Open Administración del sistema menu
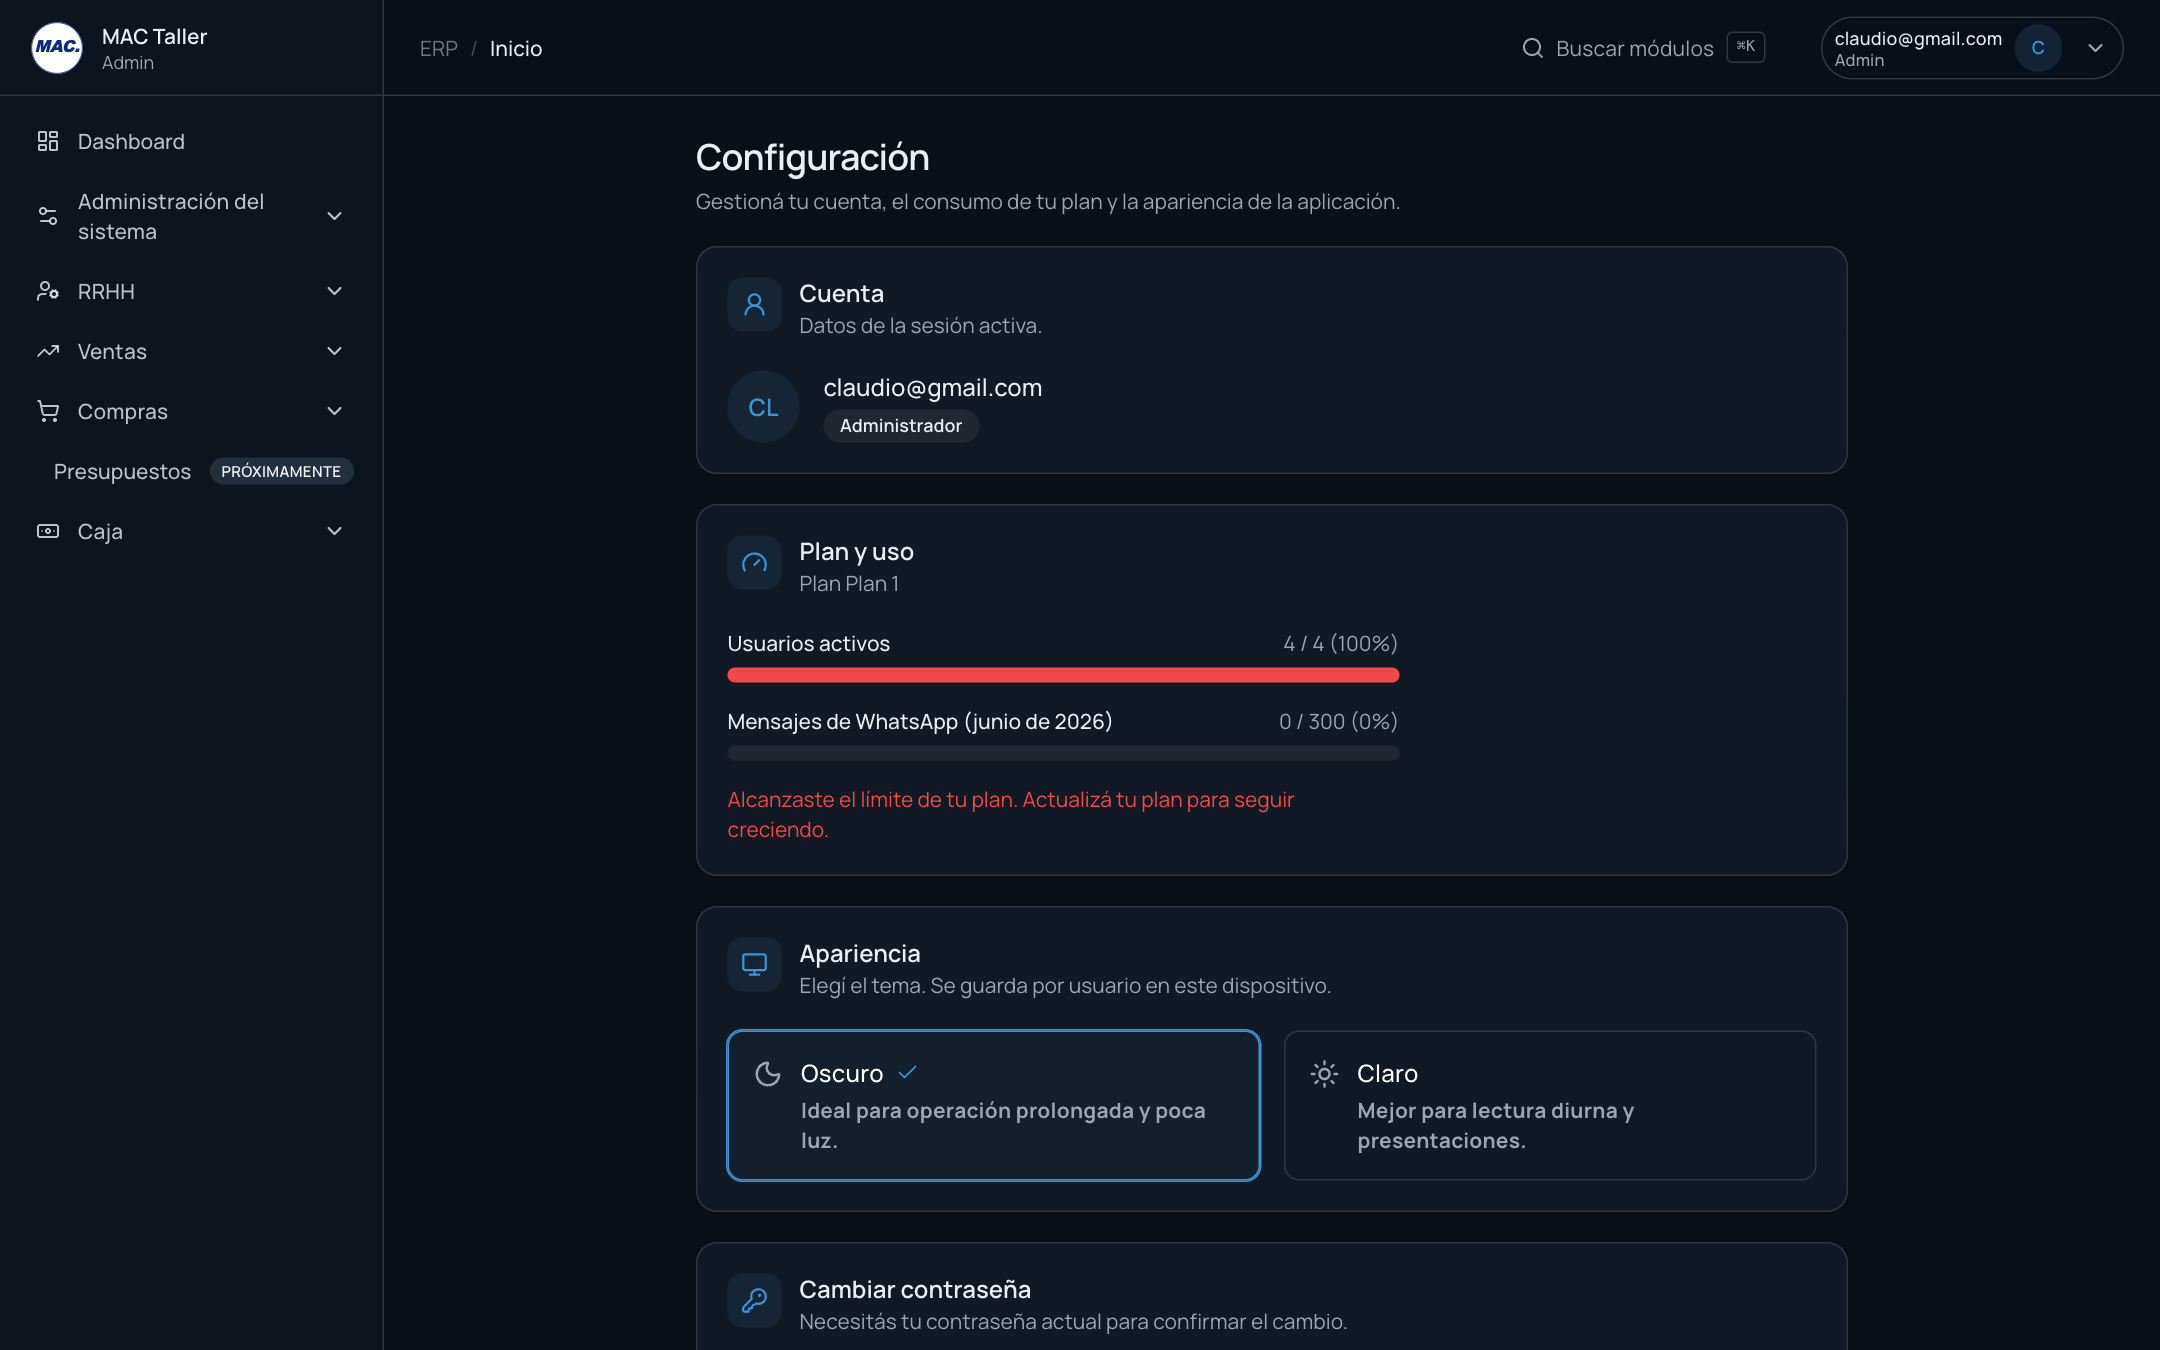 [x=191, y=216]
